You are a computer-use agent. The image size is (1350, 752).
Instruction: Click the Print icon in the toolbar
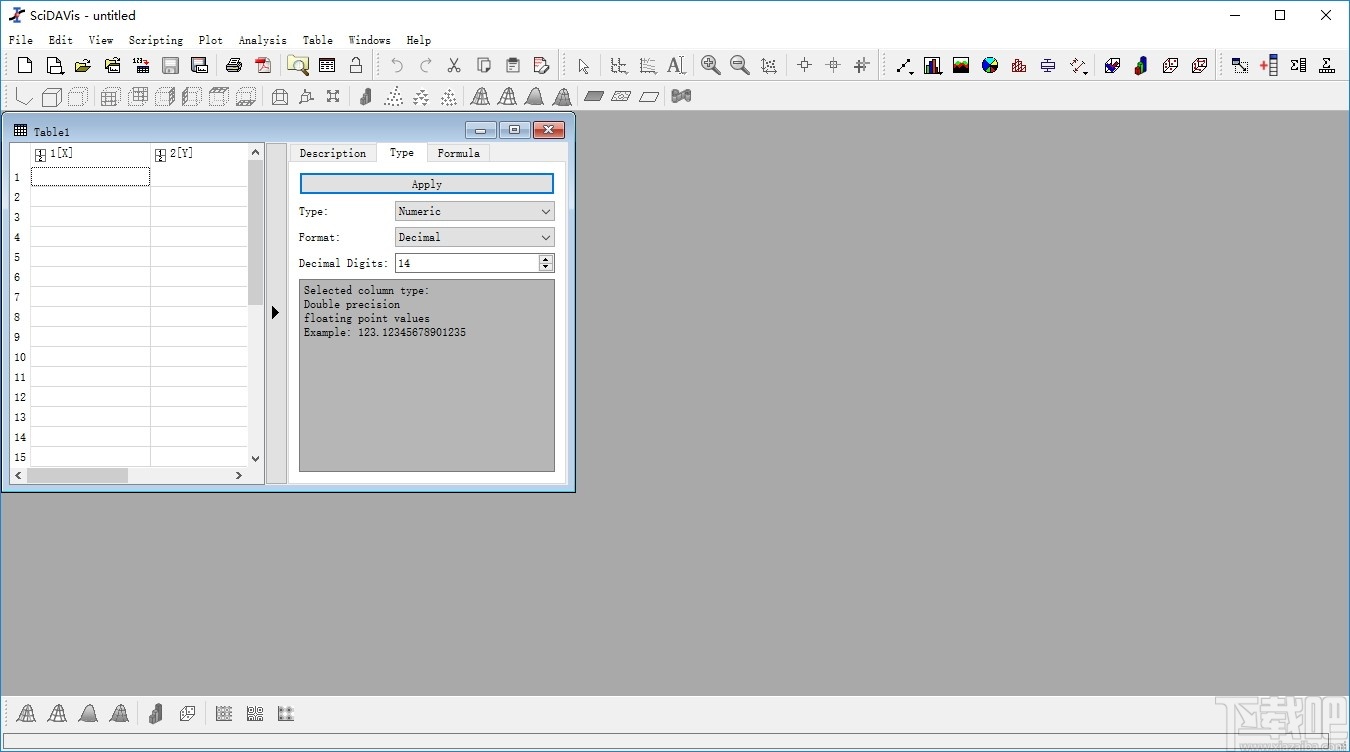(x=234, y=66)
